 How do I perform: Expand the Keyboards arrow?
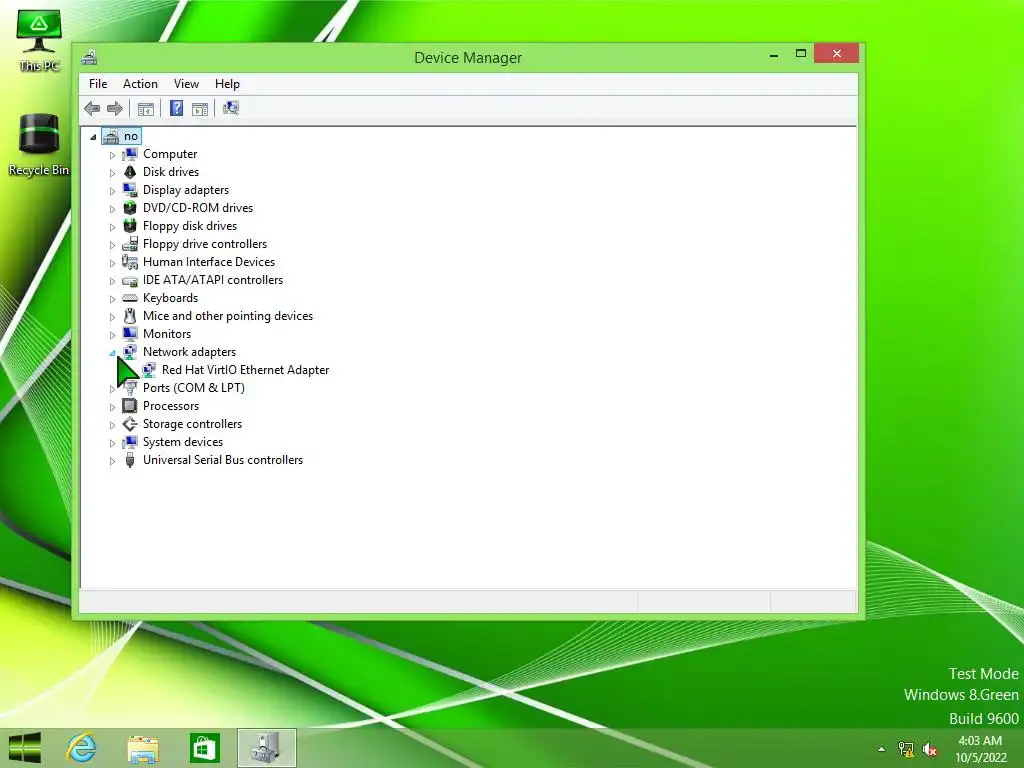(x=112, y=299)
